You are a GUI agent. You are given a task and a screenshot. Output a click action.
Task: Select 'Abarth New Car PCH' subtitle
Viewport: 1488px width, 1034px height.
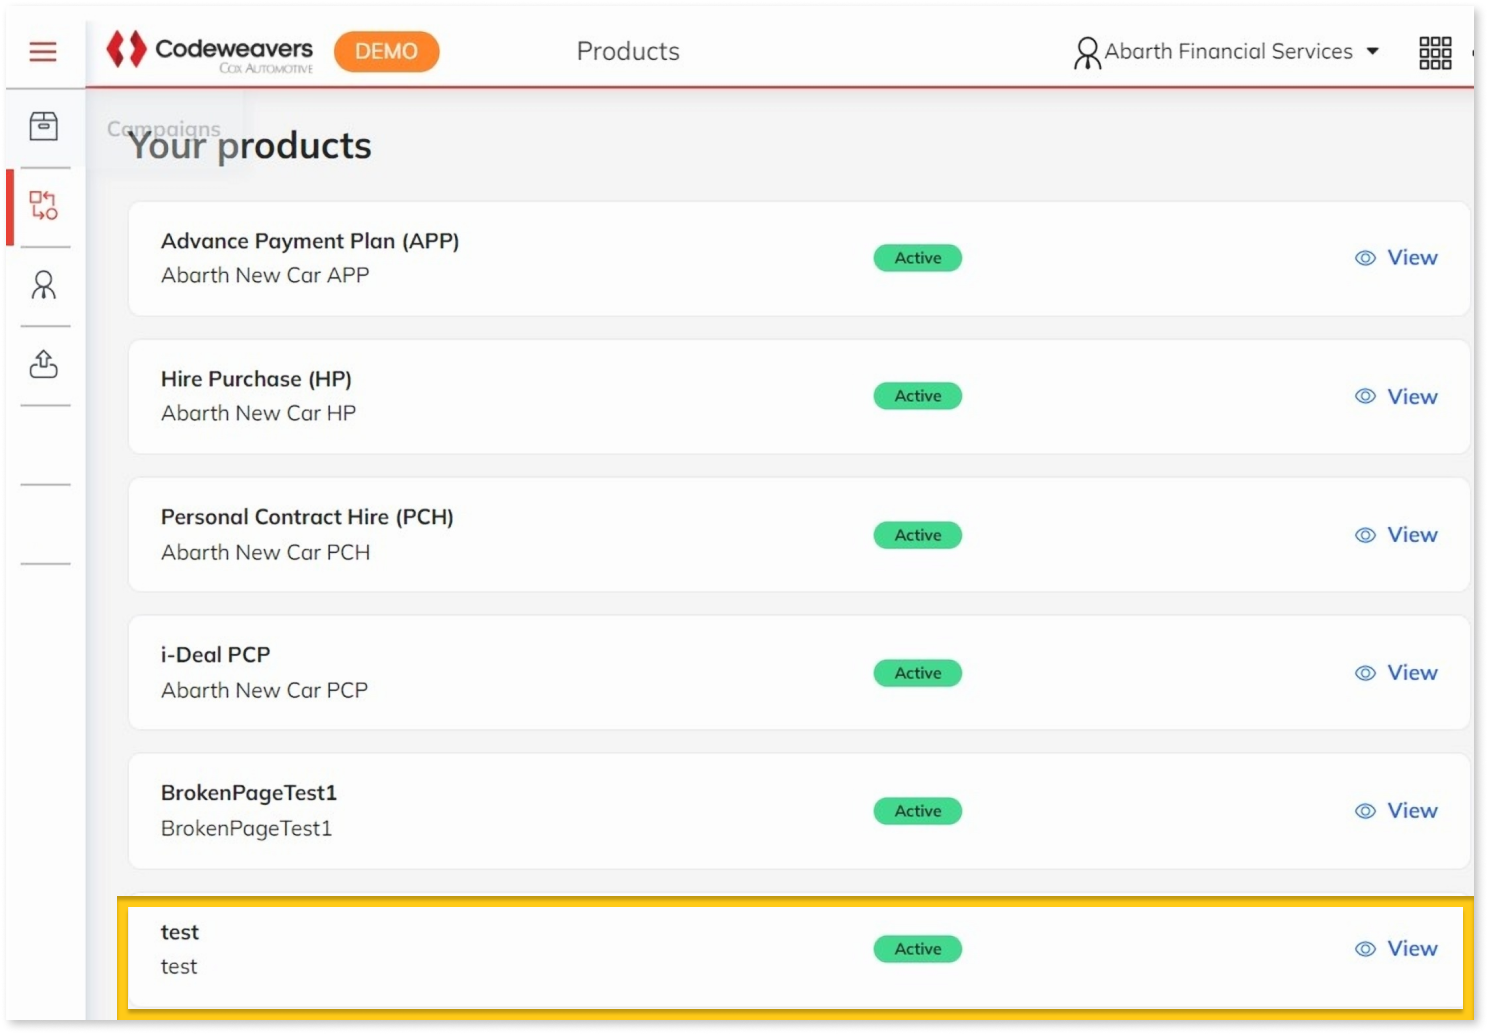tap(265, 552)
